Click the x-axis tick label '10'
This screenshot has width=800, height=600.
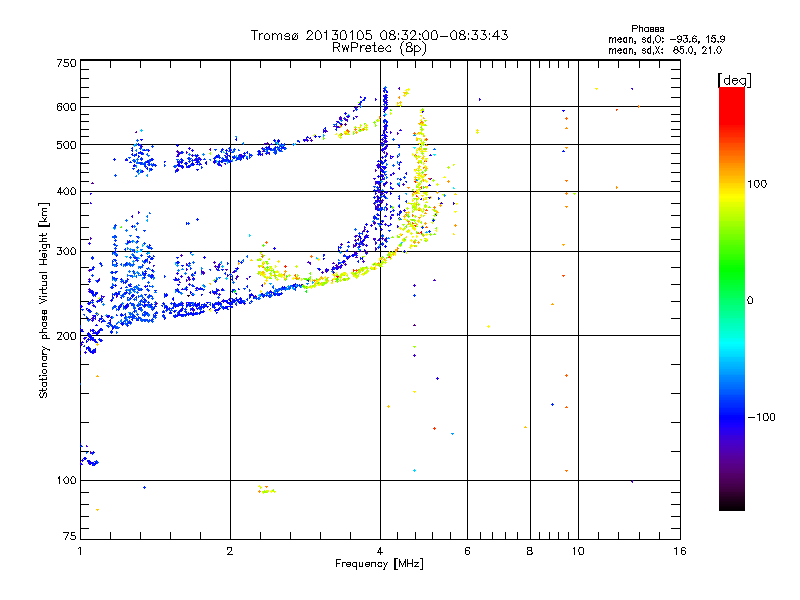point(578,551)
